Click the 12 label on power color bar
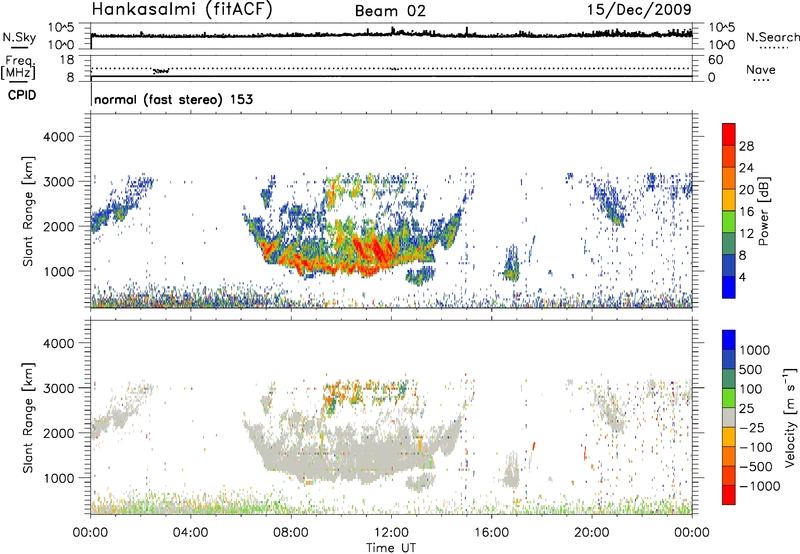This screenshot has width=800, height=554. click(x=746, y=234)
